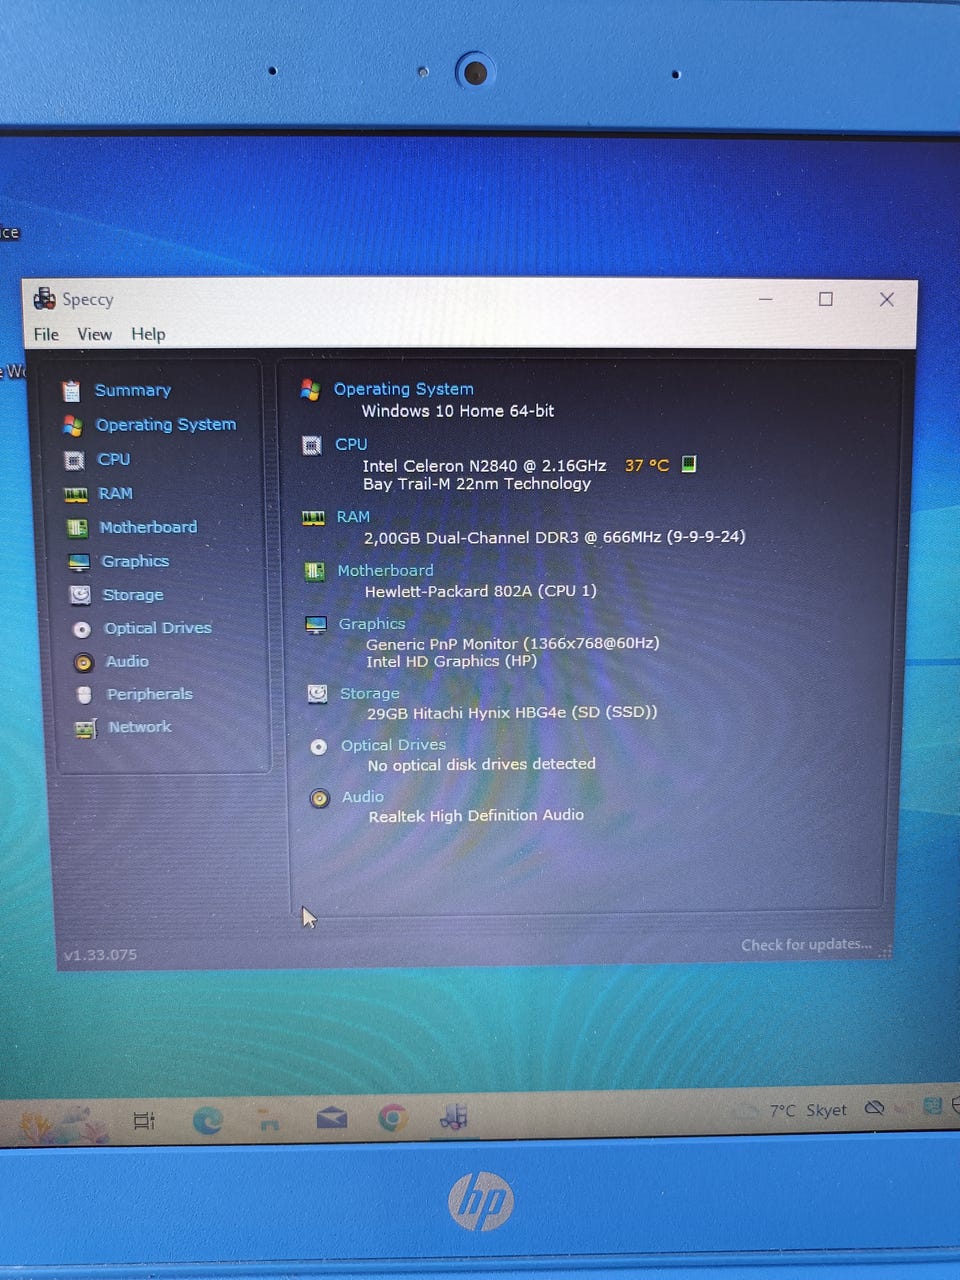
Task: Open the Mail app from the taskbar
Action: click(x=332, y=1118)
